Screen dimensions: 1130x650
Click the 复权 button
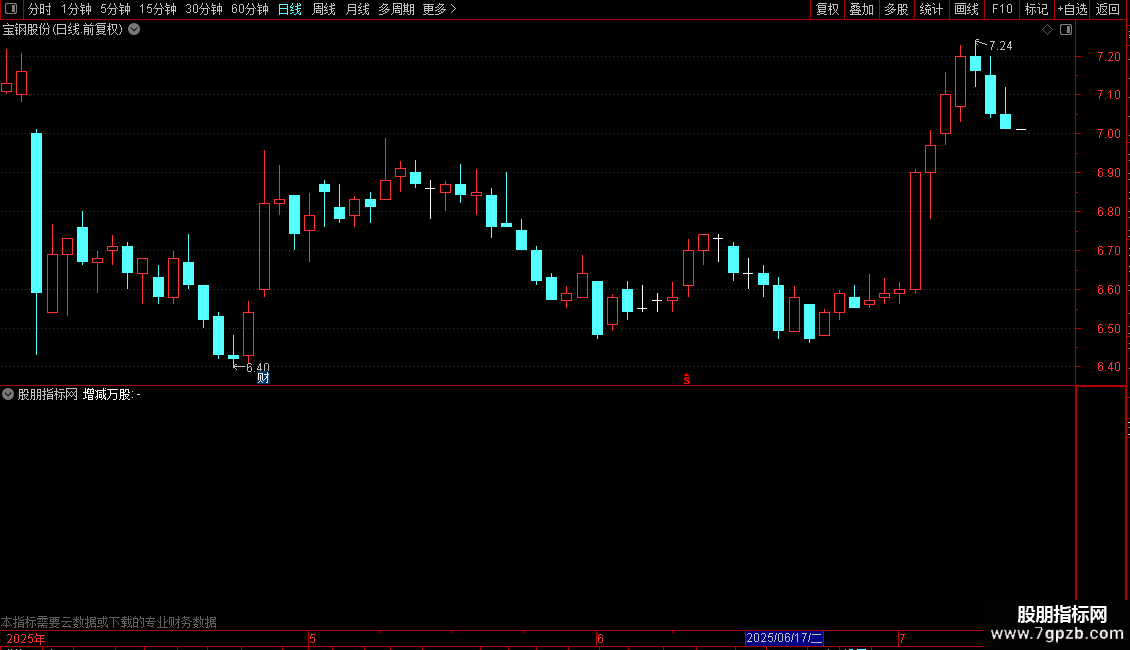tap(827, 9)
